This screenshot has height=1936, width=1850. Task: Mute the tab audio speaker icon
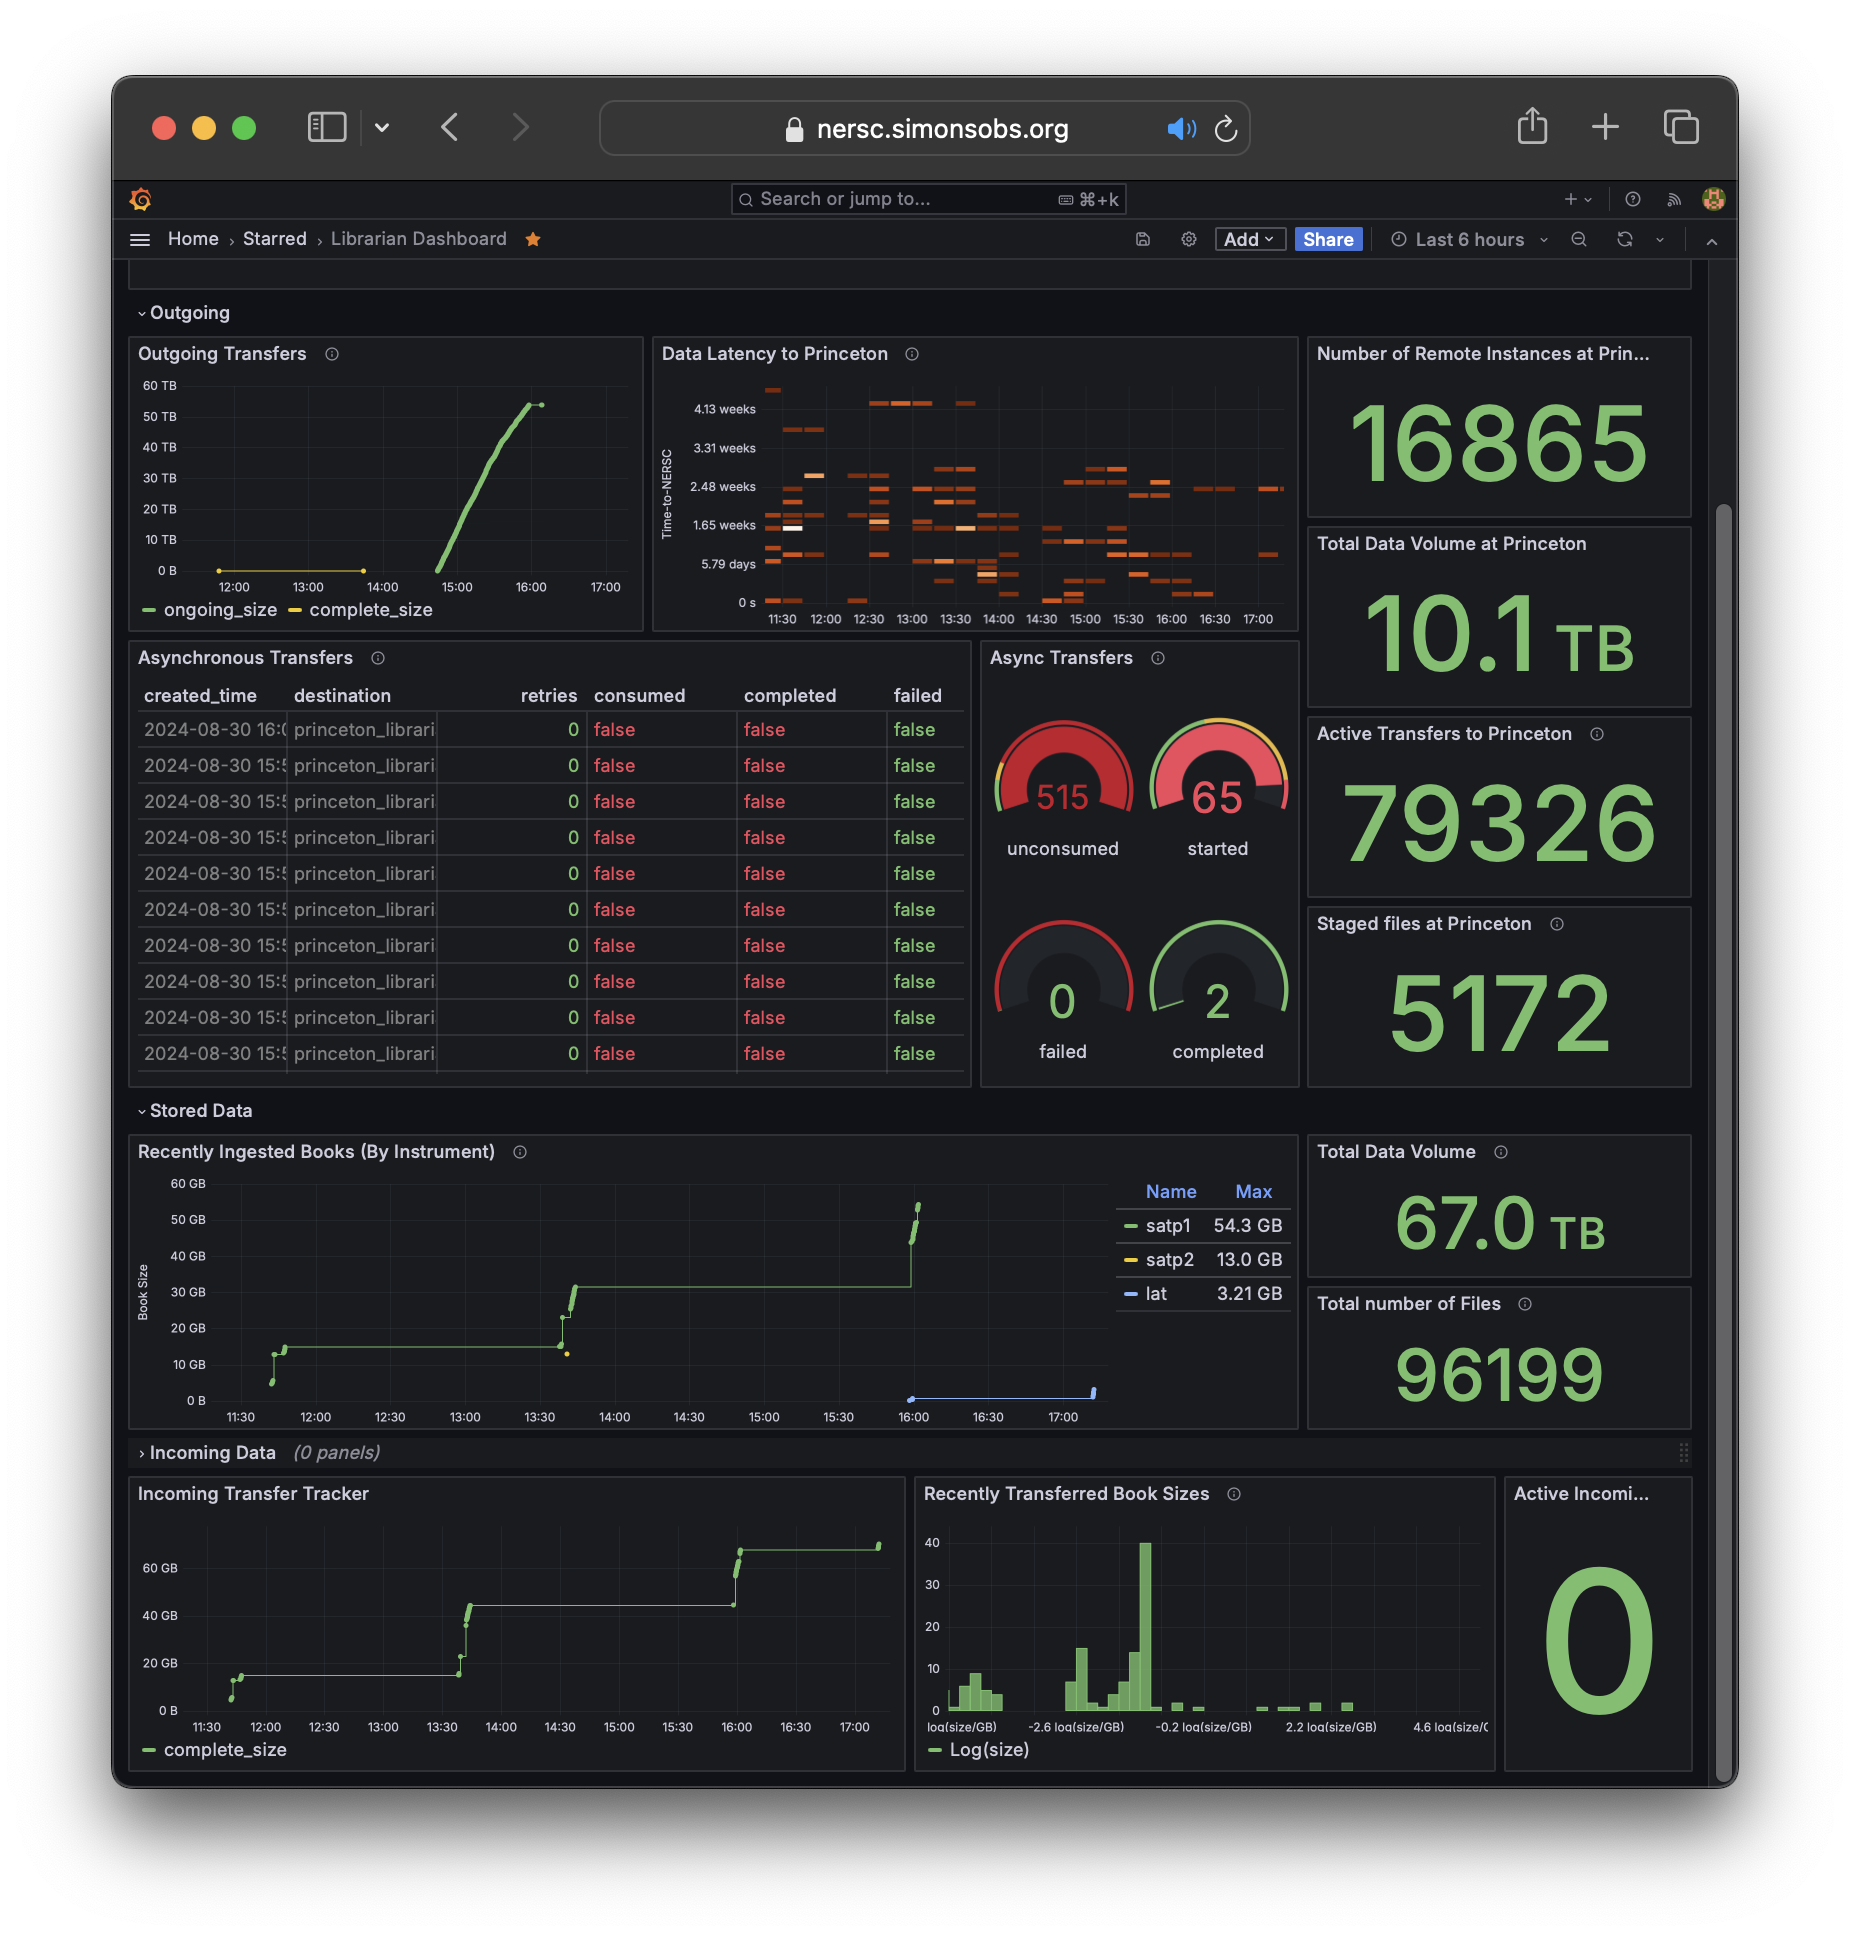(x=1181, y=129)
